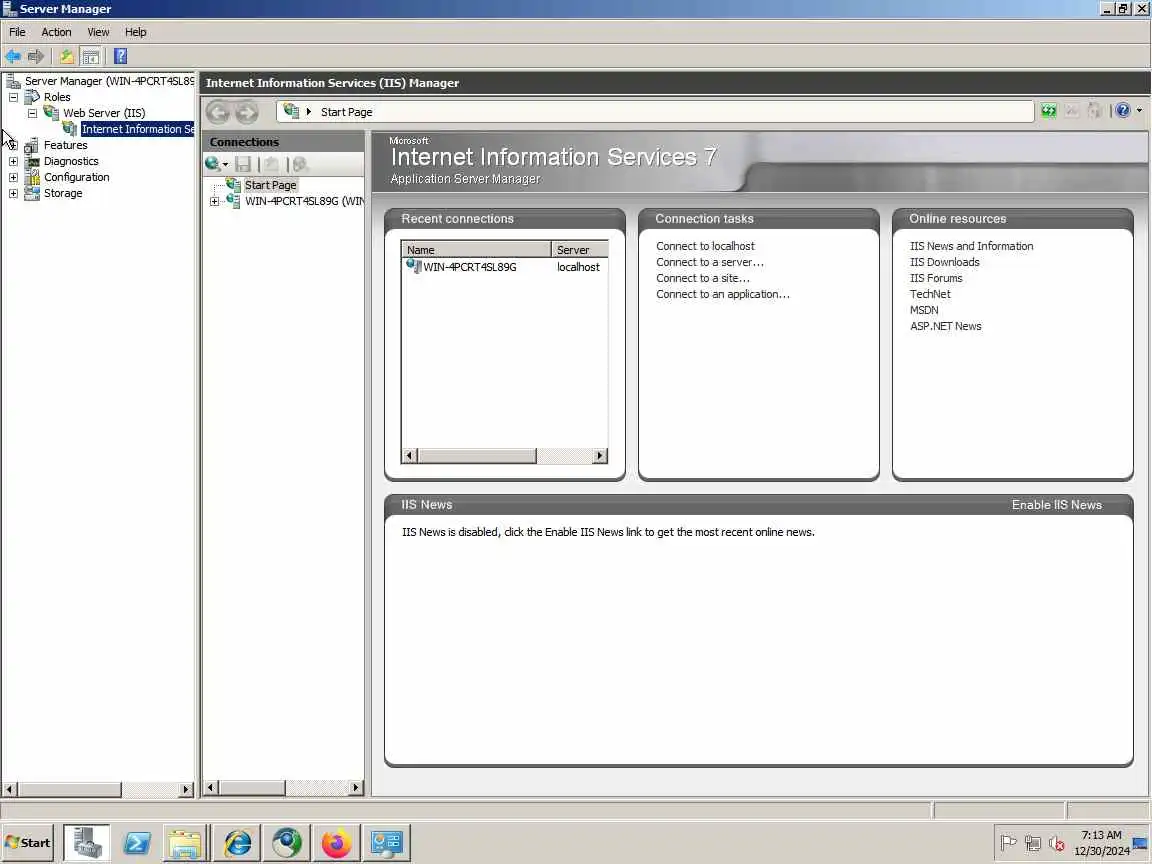Open the File menu
The width and height of the screenshot is (1152, 864).
pos(17,32)
